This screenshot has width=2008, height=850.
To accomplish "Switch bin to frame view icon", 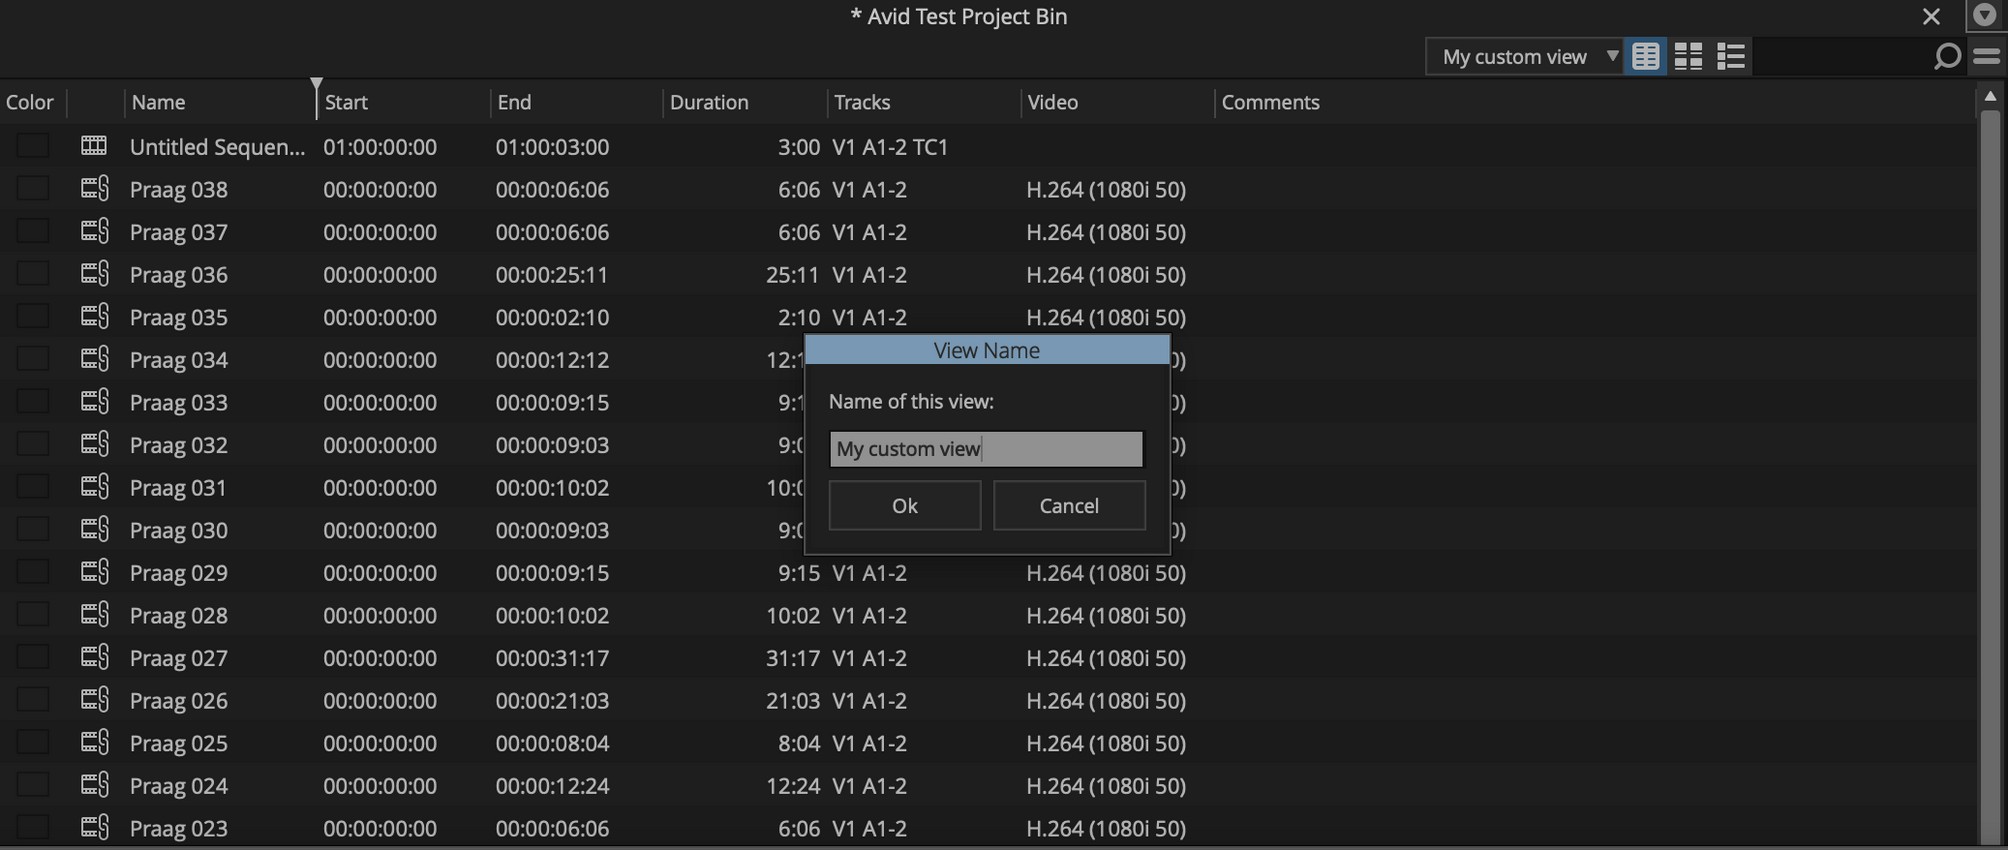I will coord(1688,56).
